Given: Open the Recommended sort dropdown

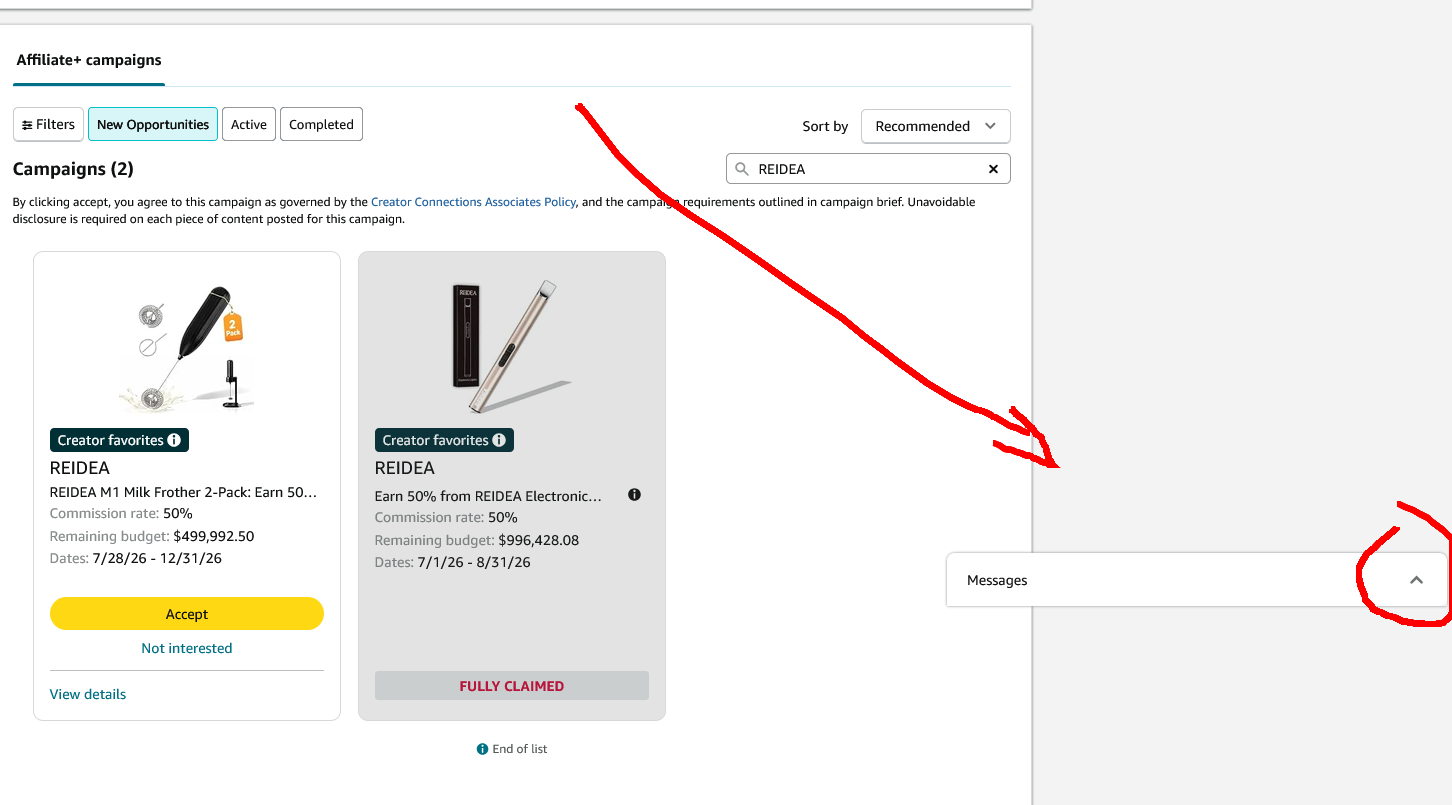Looking at the screenshot, I should (x=935, y=126).
